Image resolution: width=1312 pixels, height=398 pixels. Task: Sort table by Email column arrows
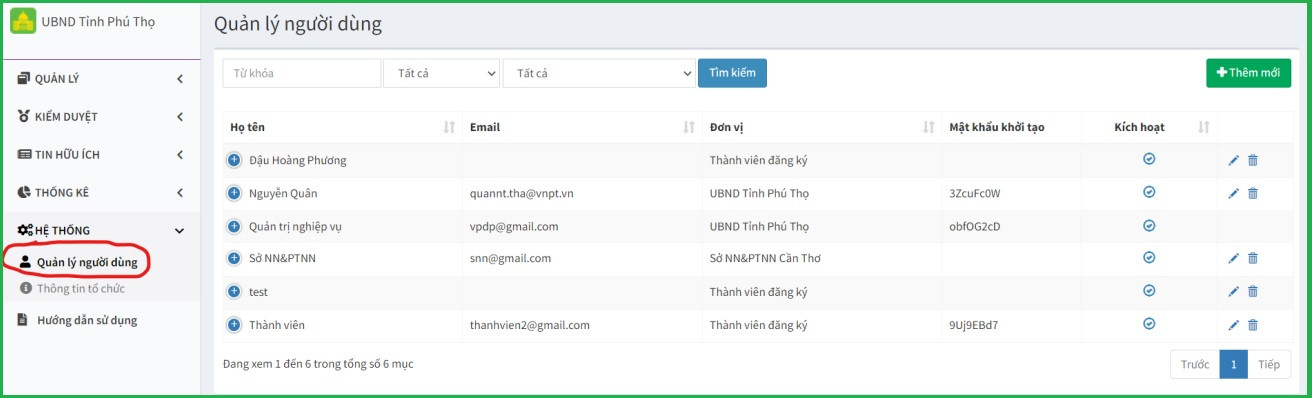(689, 127)
